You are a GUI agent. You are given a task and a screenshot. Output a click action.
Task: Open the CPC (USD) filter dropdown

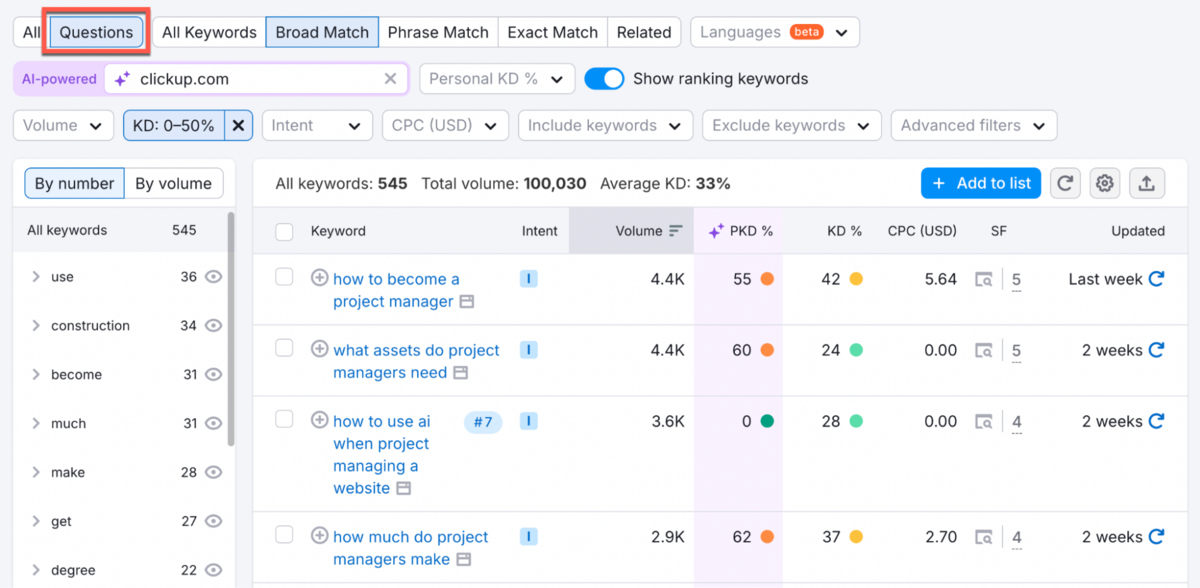pyautogui.click(x=445, y=125)
